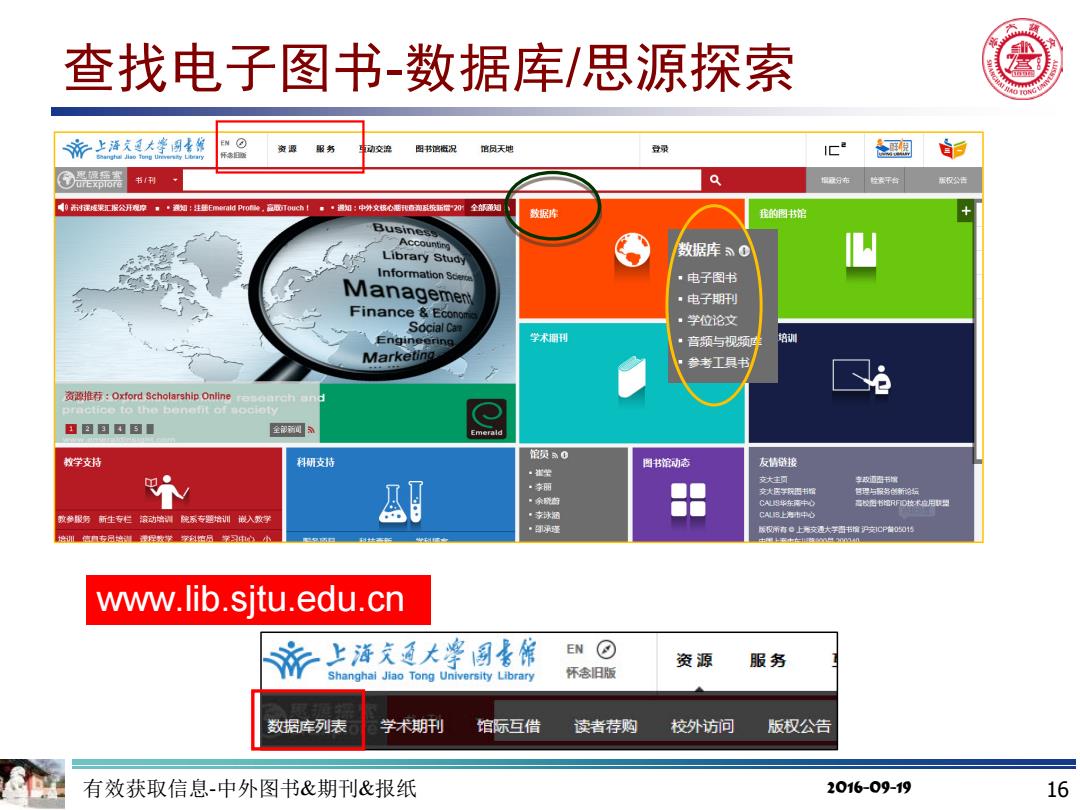Click the RSS icon beside 馆员 heading
The image size is (1080, 810).
coord(554,455)
